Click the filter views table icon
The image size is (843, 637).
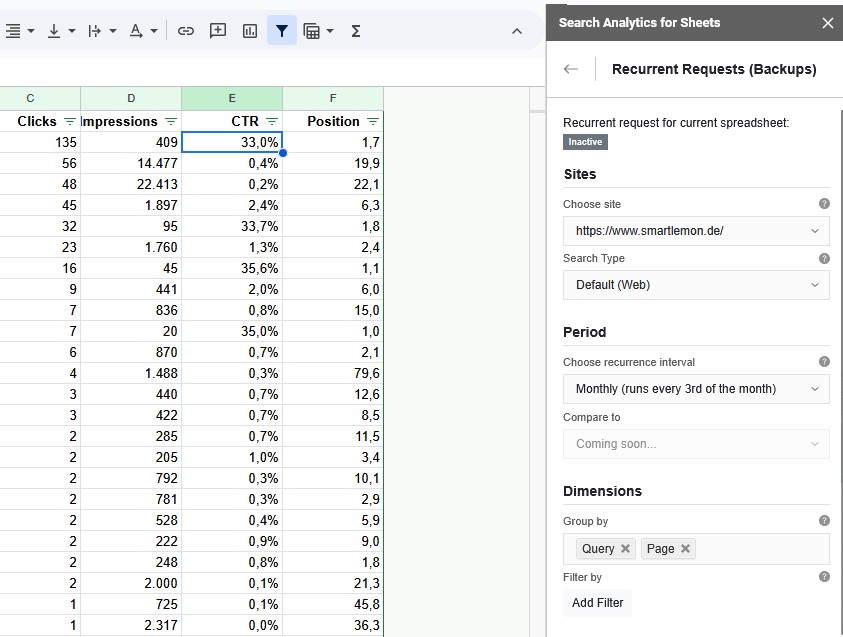coord(311,31)
